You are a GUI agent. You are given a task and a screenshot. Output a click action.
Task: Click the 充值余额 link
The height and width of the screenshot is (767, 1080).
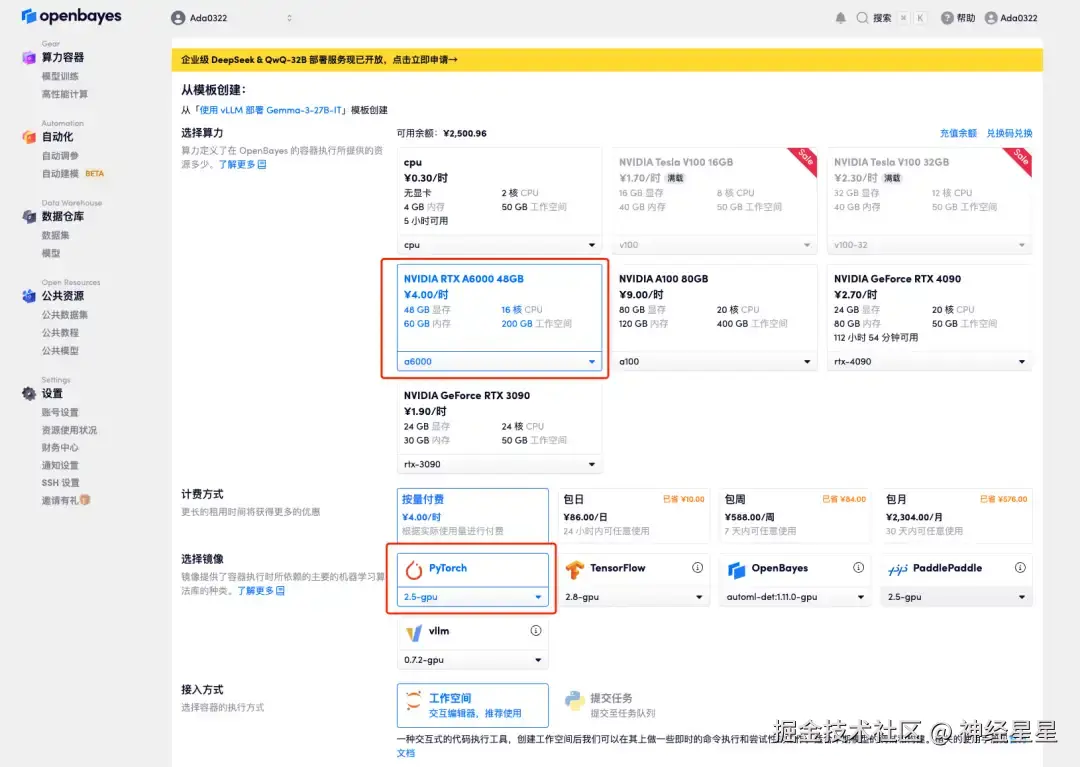[958, 134]
